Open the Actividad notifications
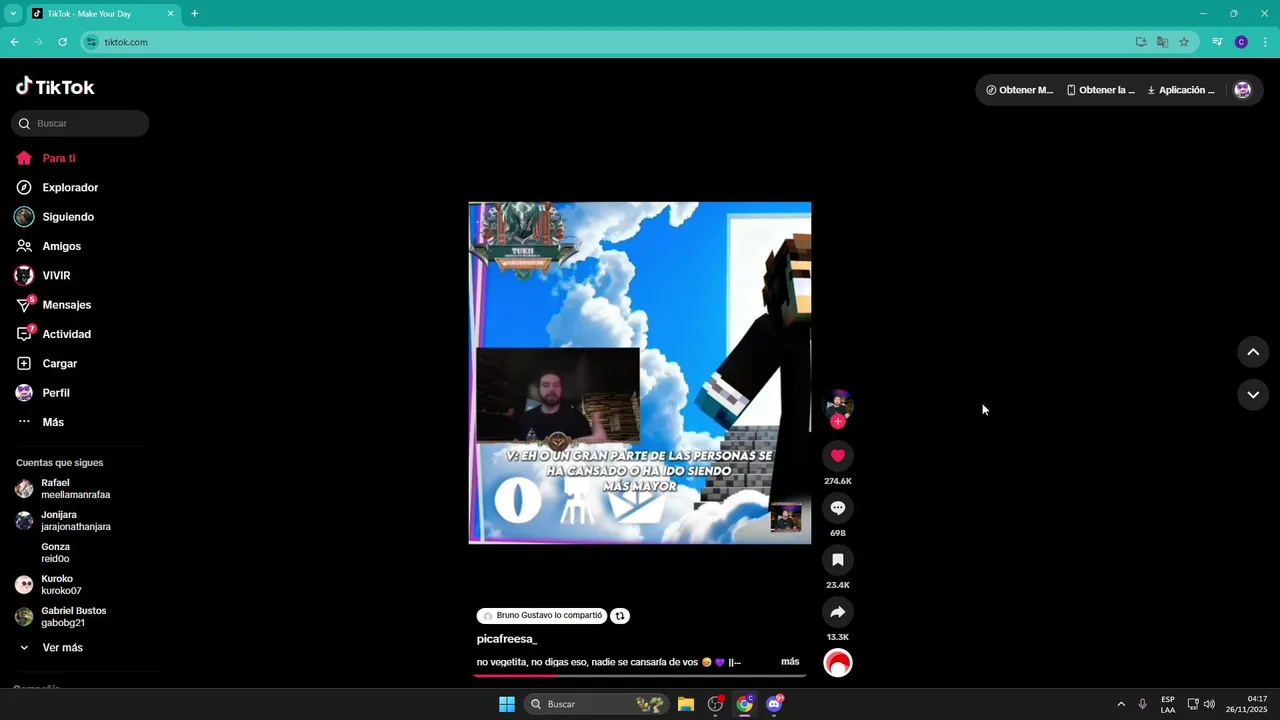Viewport: 1280px width, 720px height. [x=66, y=334]
